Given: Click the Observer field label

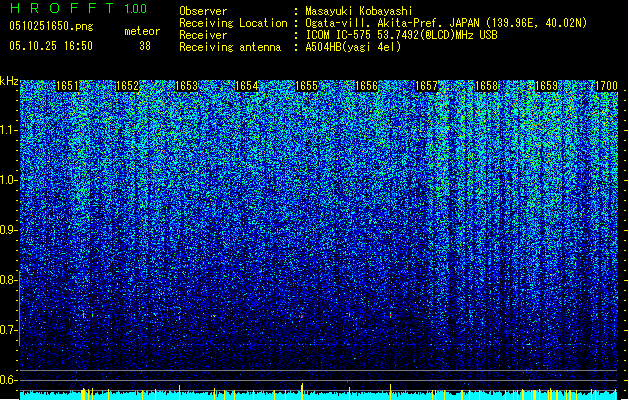Looking at the screenshot, I should [203, 11].
